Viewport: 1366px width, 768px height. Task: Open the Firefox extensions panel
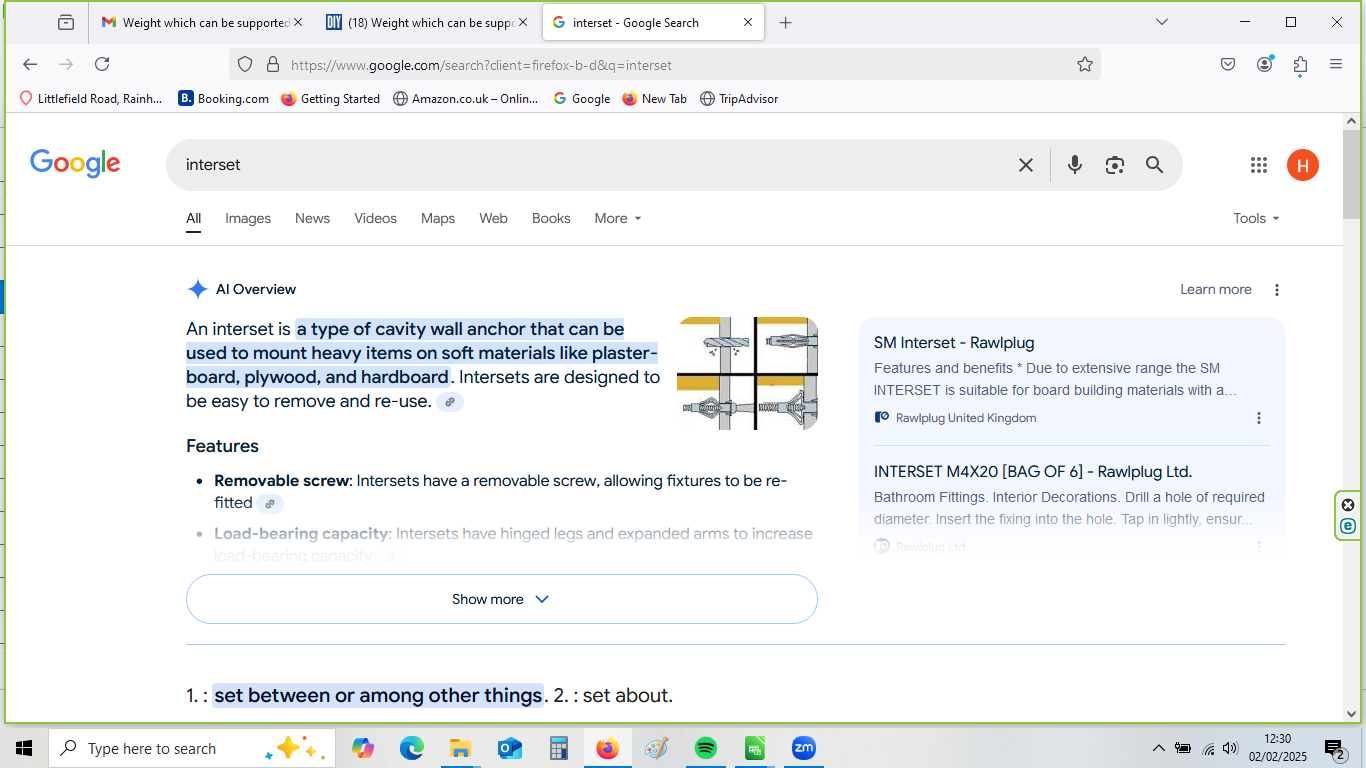click(x=1300, y=65)
